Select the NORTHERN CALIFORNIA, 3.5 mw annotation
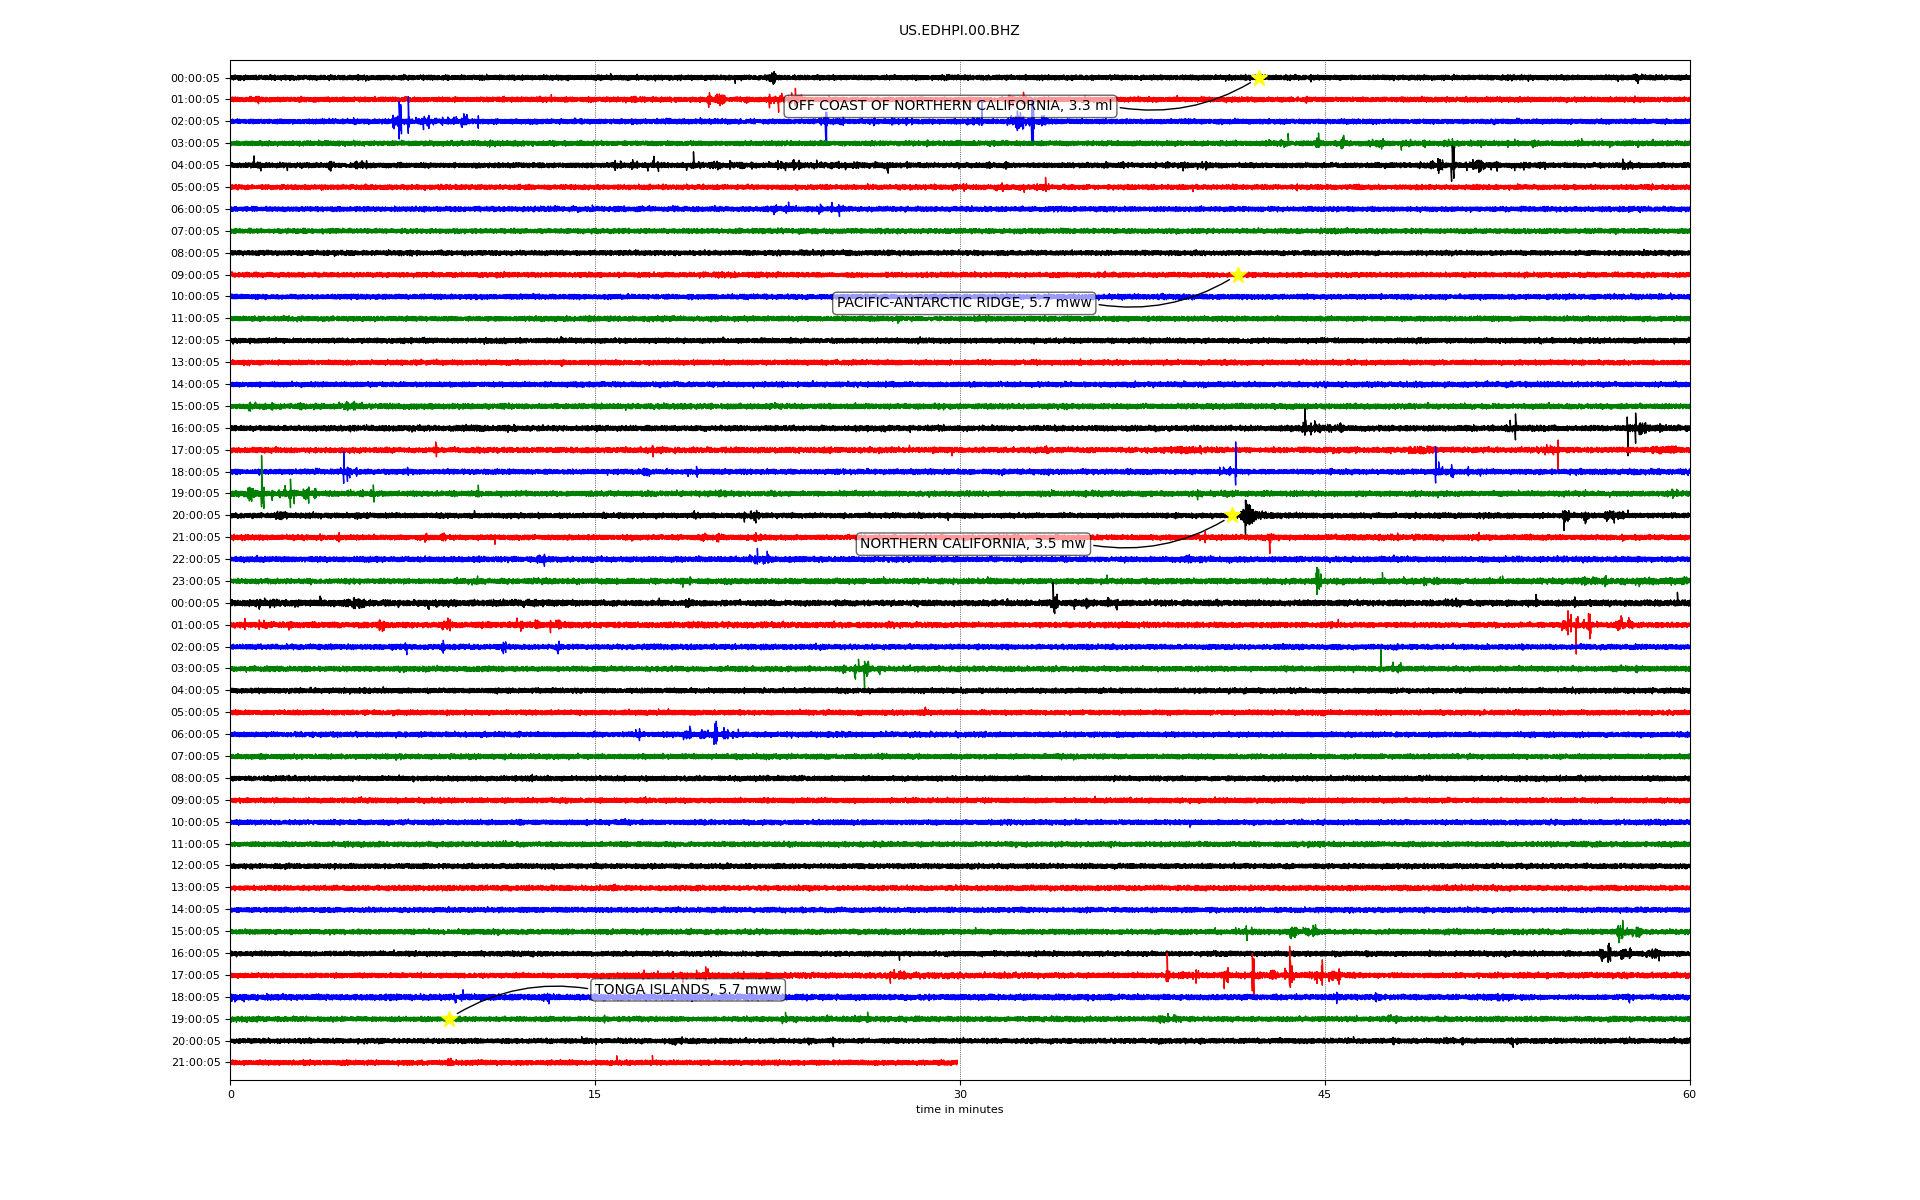Viewport: 1920px width, 1200px height. (x=972, y=544)
